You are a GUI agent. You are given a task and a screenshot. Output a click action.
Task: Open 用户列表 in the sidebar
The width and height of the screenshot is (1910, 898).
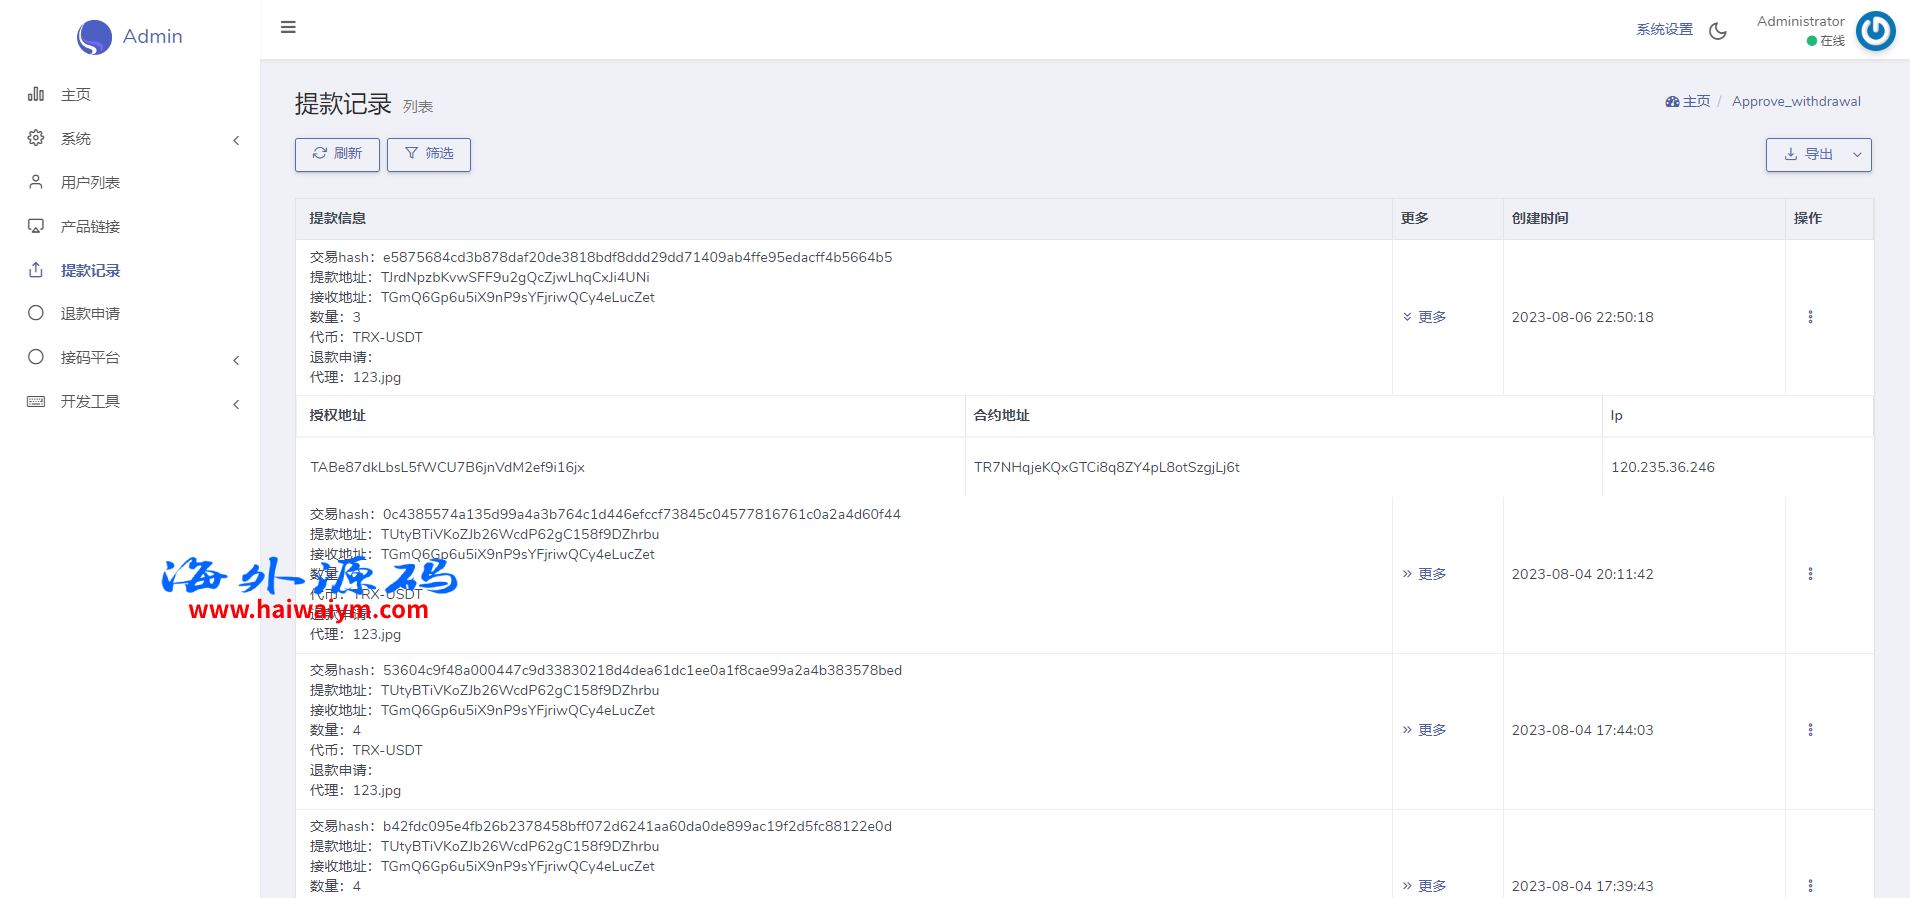(90, 183)
